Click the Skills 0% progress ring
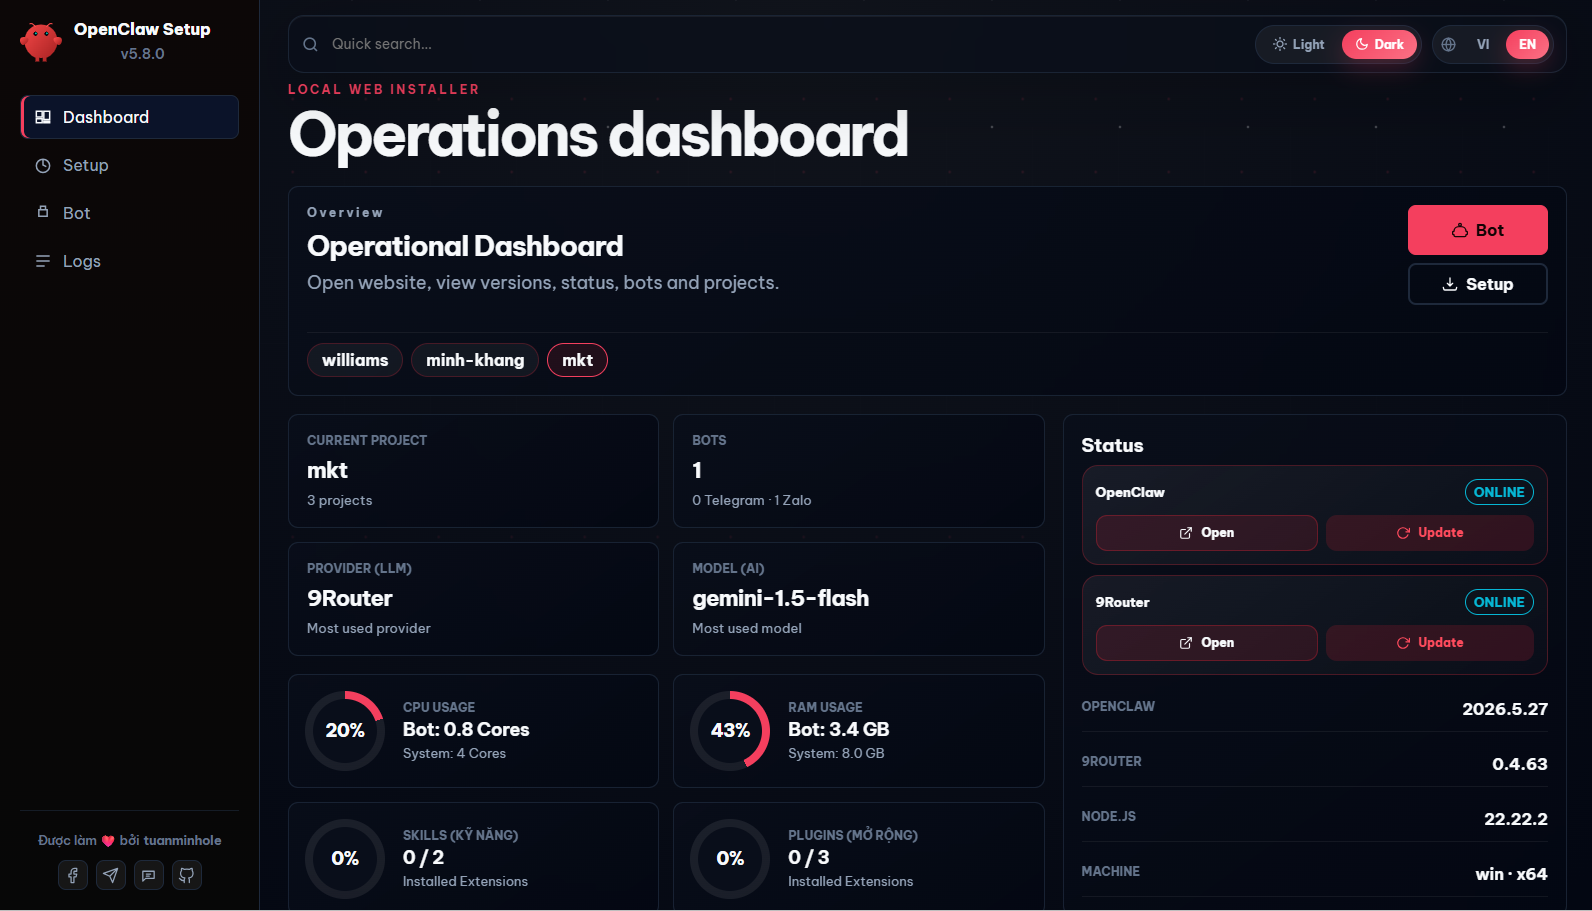 (345, 859)
